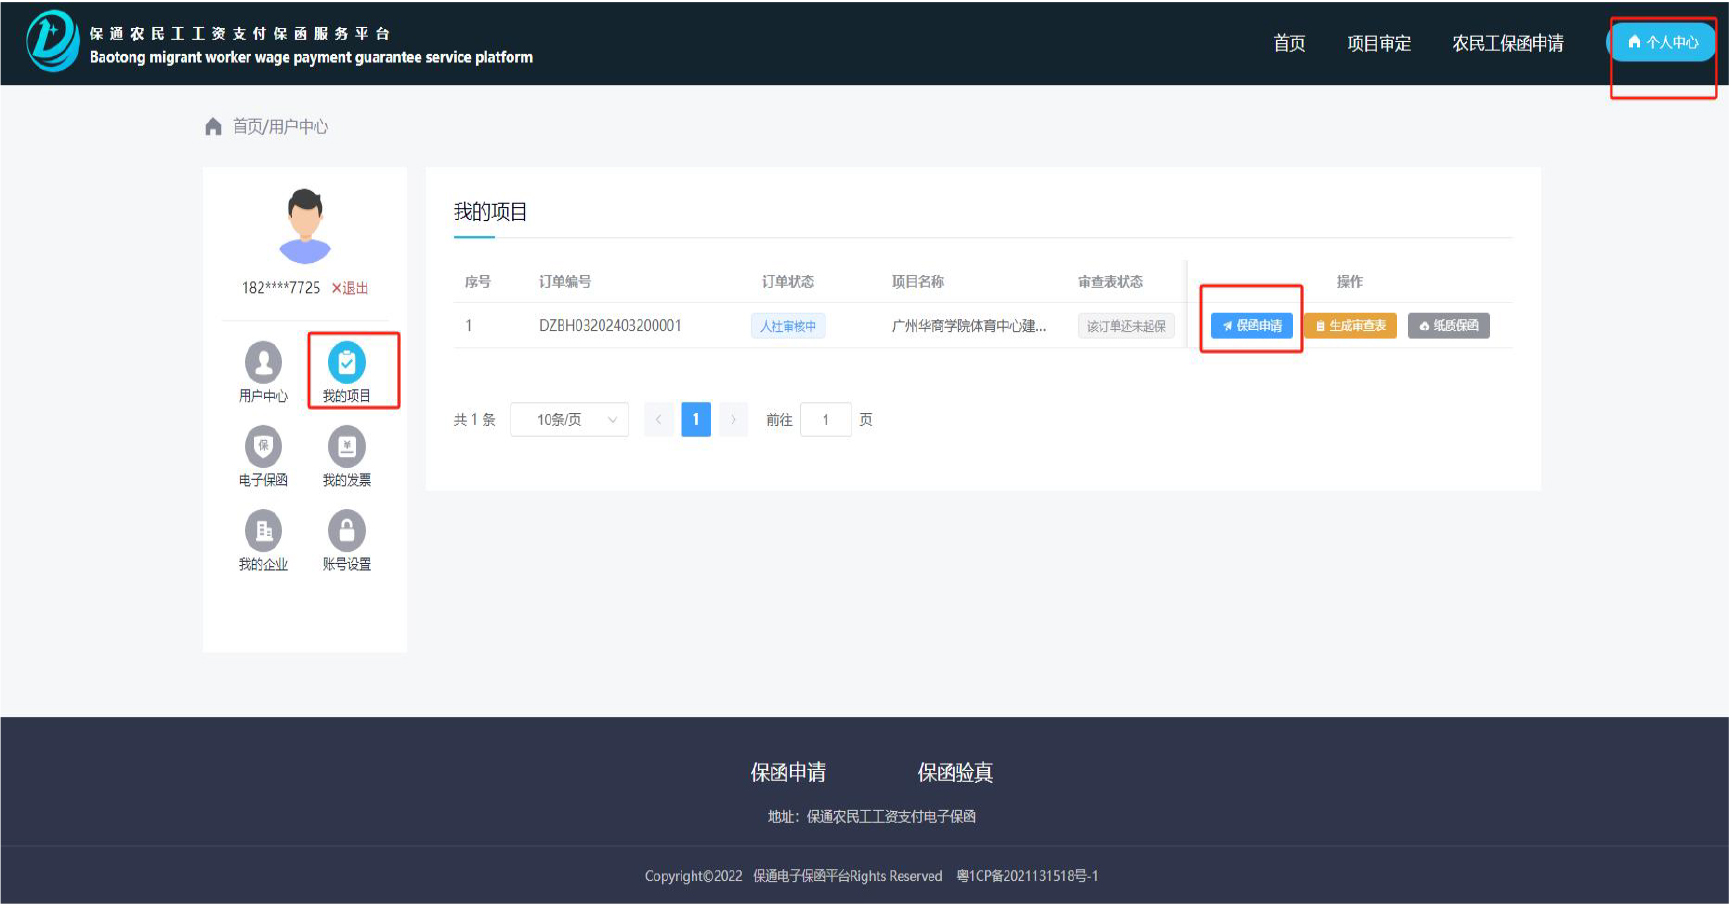Click the 前往 page number input field
The image size is (1732, 908).
(825, 420)
